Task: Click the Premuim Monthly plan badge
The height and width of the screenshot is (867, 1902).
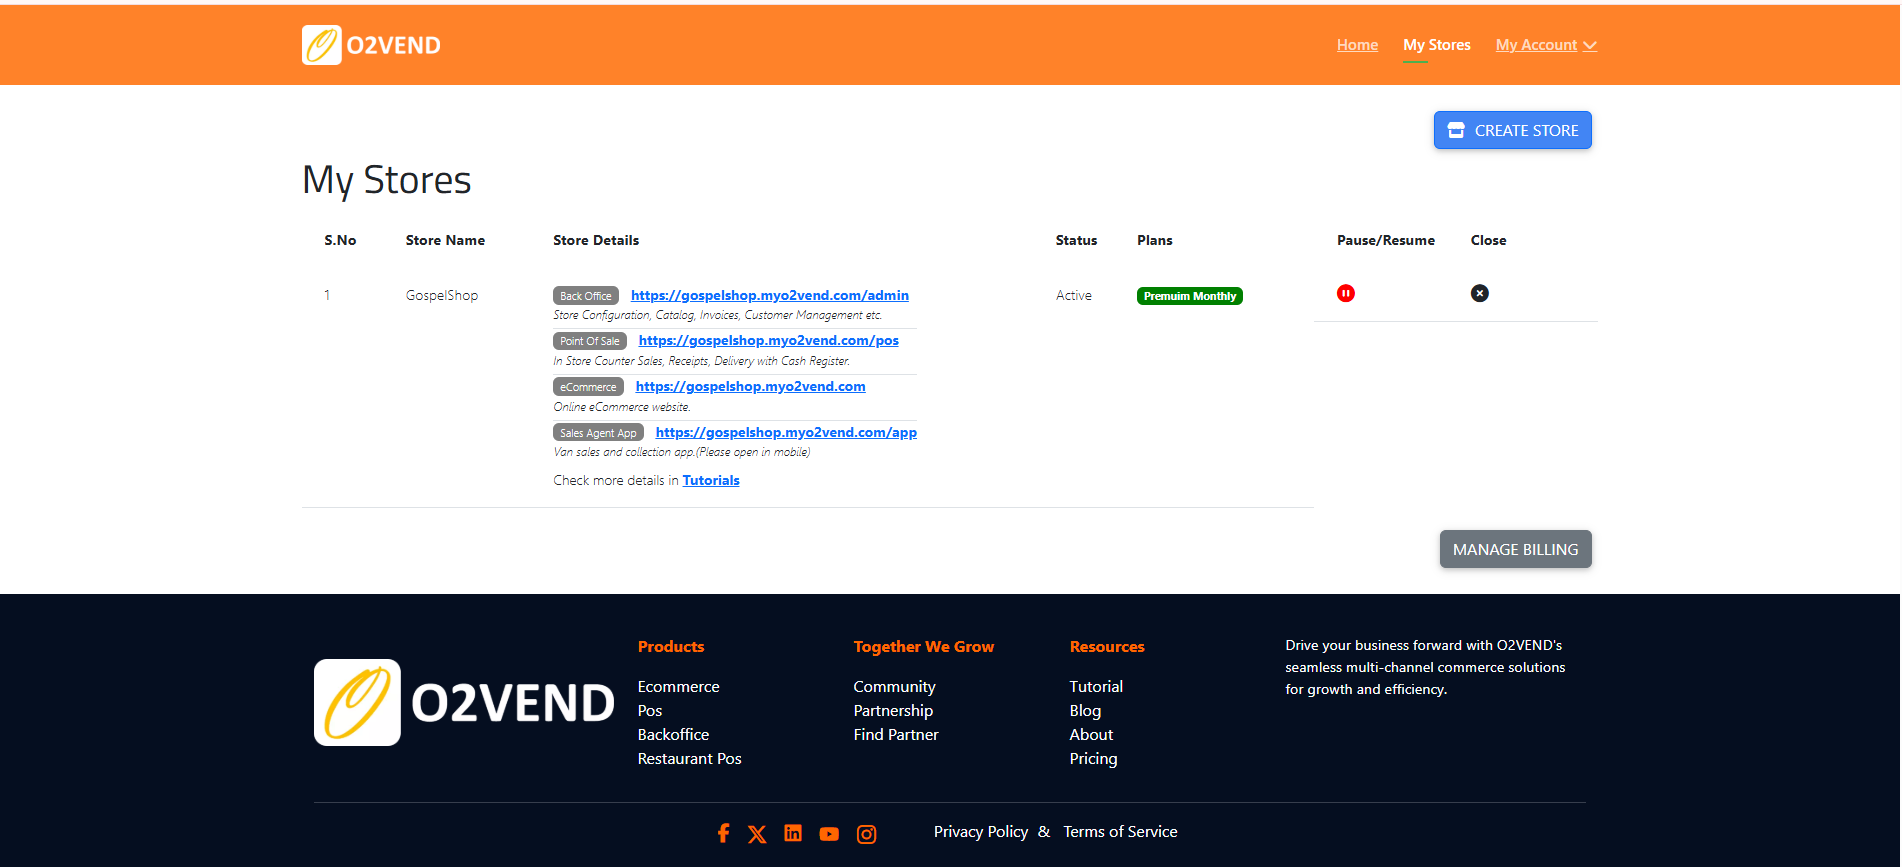Action: (x=1190, y=296)
